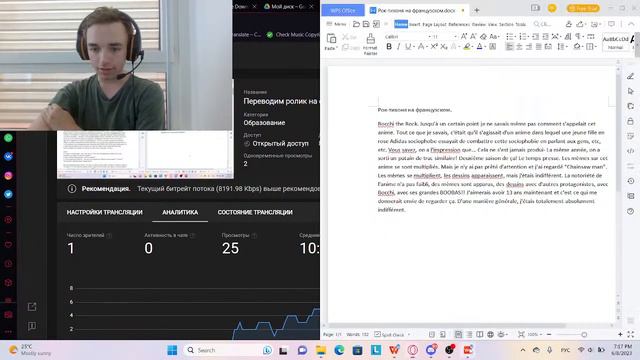
Task: Click the Paste clipboard icon
Action: click(331, 39)
